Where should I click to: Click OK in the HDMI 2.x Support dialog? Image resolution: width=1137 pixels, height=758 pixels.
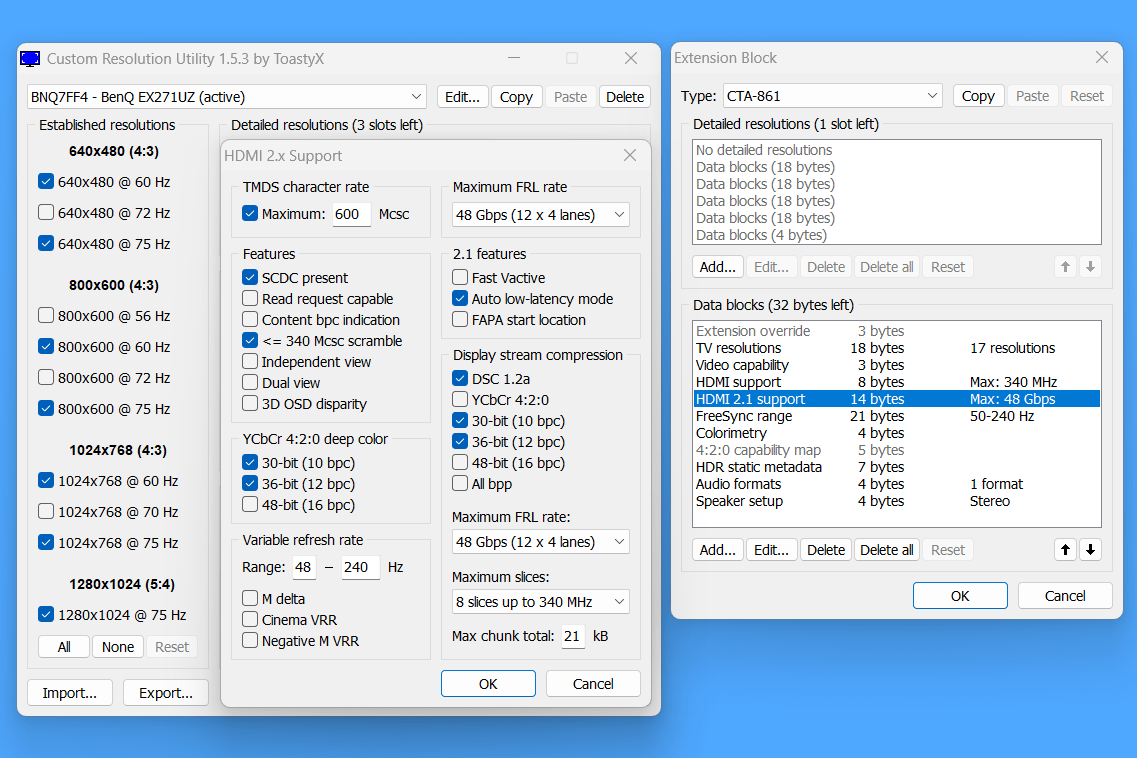coord(488,684)
